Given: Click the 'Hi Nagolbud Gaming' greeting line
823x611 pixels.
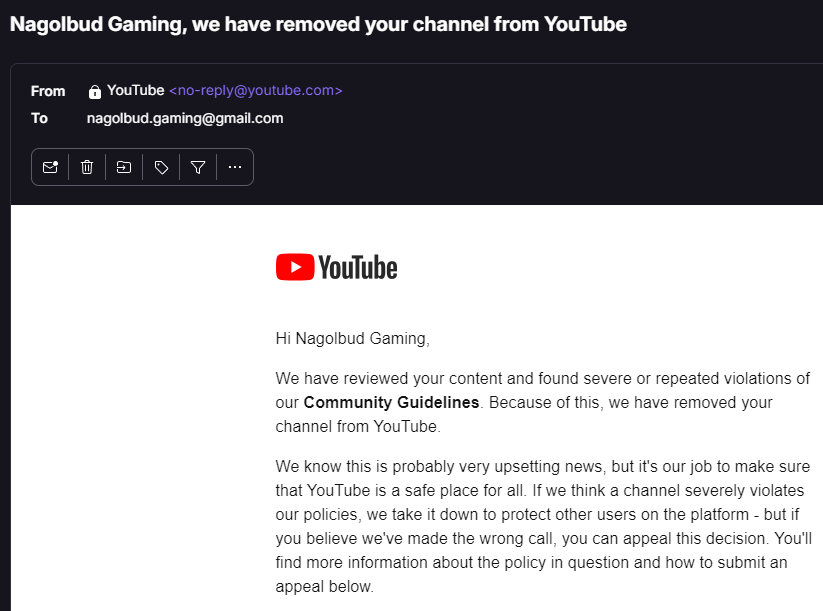Looking at the screenshot, I should [x=352, y=338].
